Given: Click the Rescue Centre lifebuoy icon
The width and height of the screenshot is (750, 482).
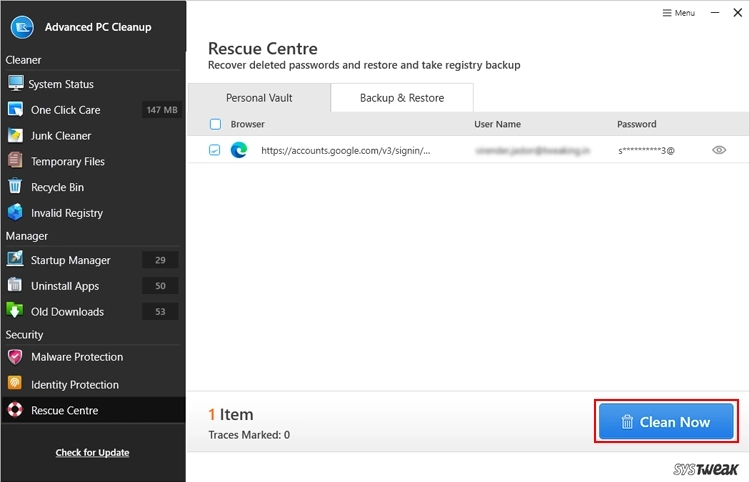Looking at the screenshot, I should coord(15,410).
